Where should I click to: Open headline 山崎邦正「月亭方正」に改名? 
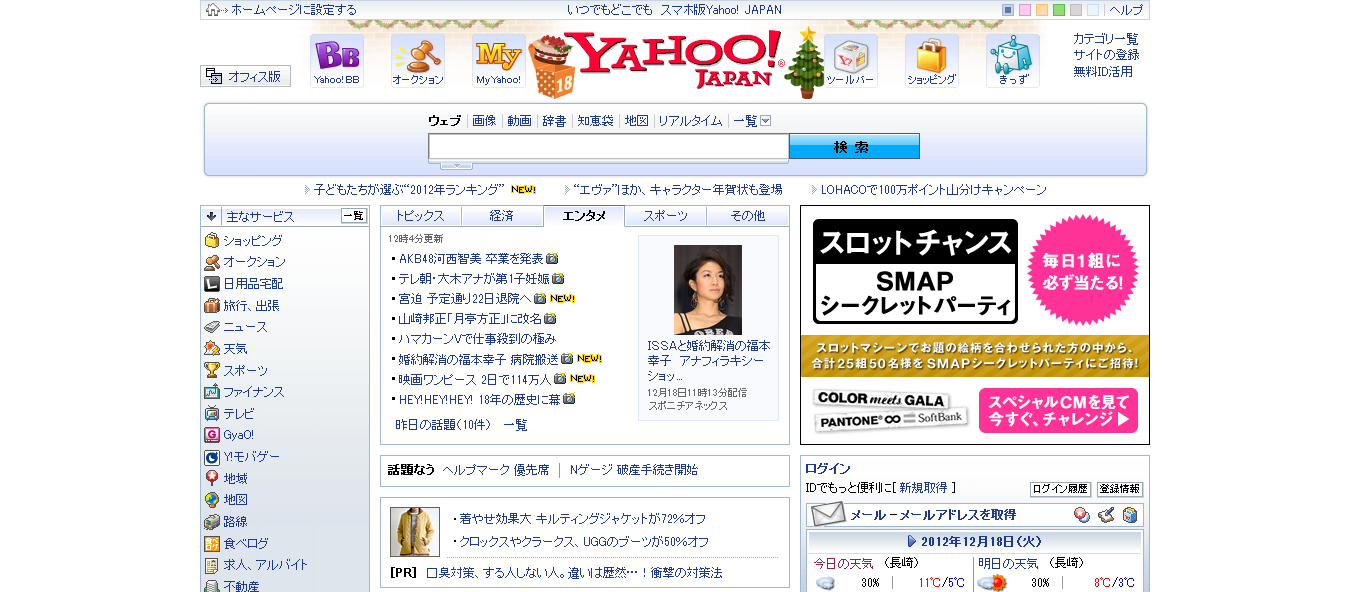click(471, 319)
